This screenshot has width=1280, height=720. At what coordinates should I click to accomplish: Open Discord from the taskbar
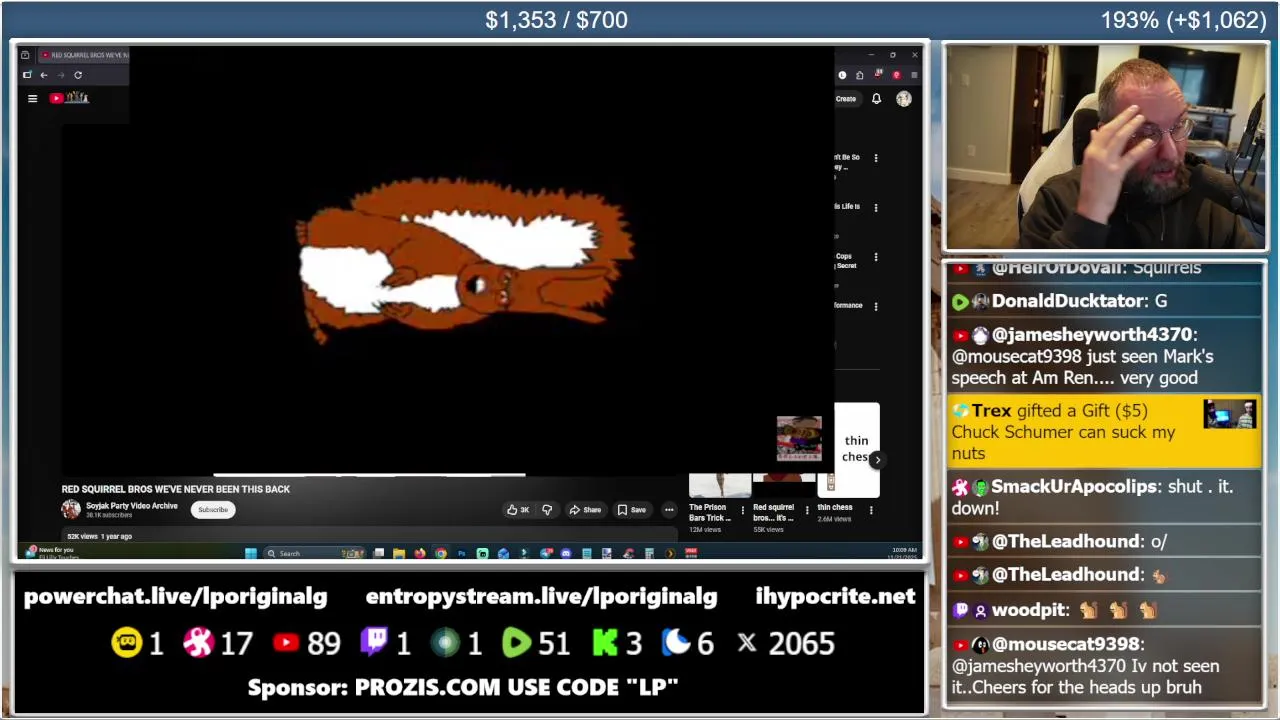click(x=566, y=553)
